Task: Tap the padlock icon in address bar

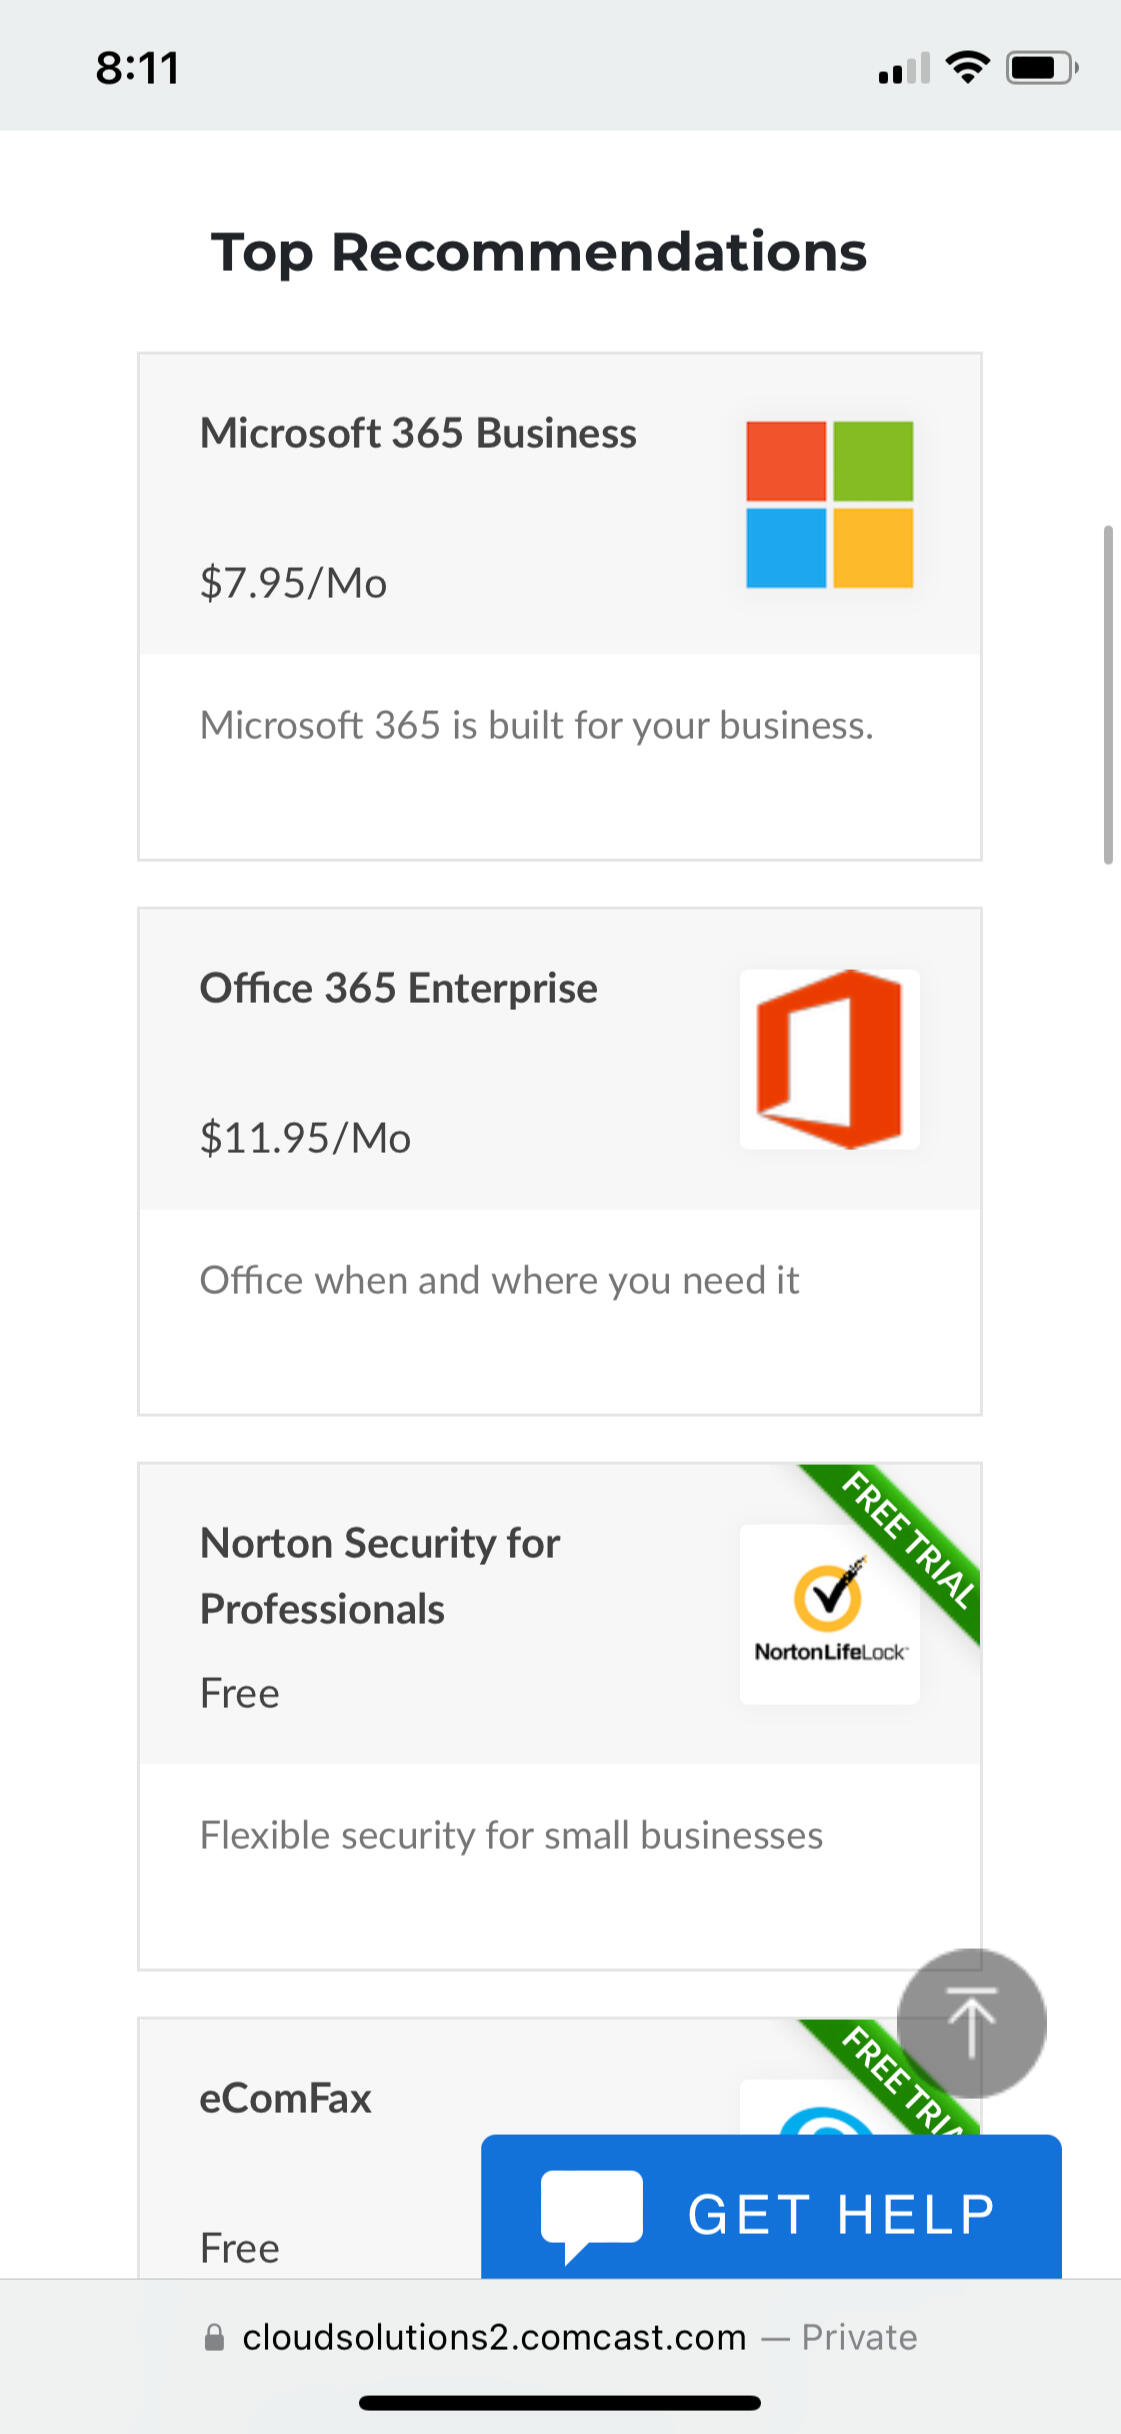Action: 214,2337
